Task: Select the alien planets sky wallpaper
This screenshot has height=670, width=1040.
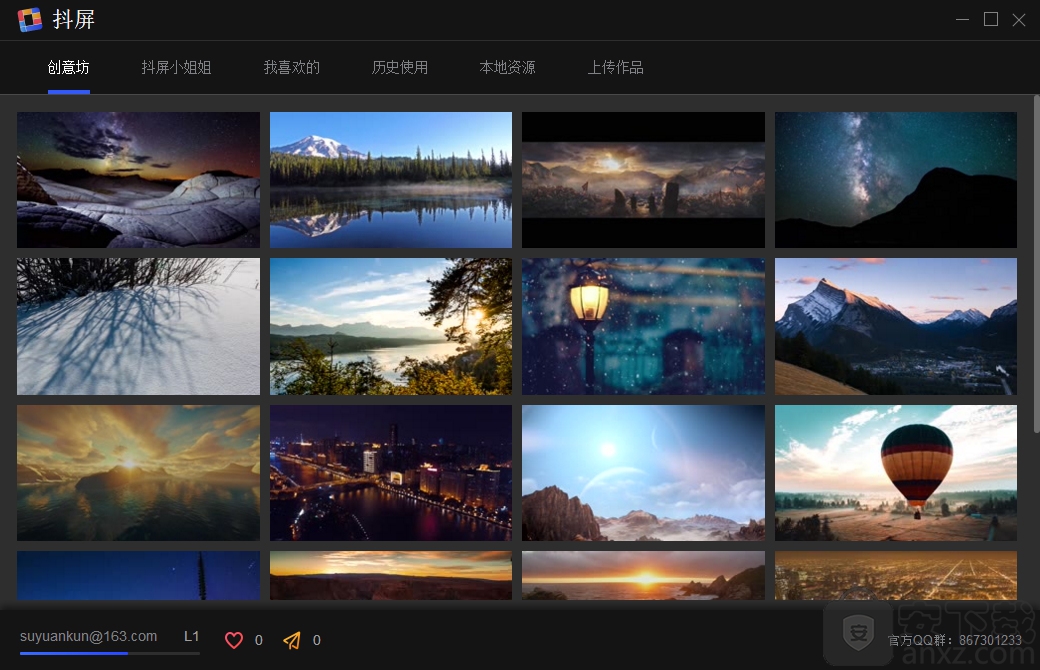Action: 643,473
